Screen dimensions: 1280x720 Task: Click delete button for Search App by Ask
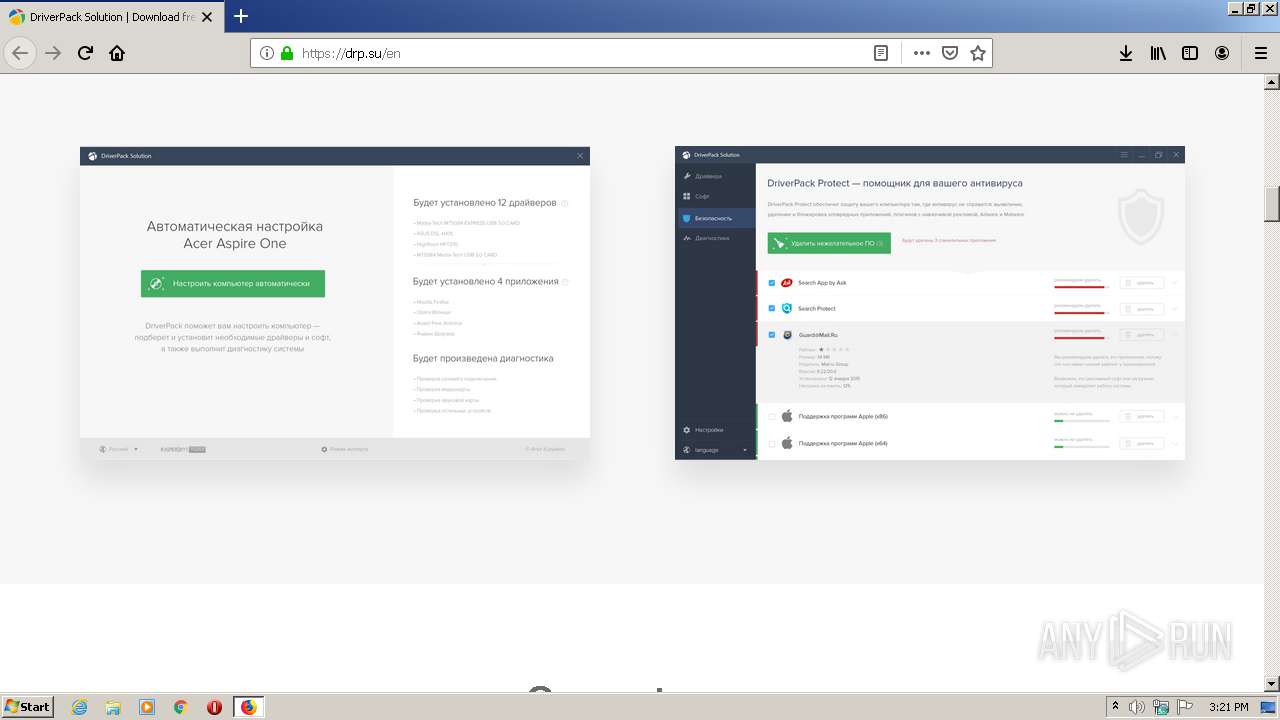click(1141, 283)
